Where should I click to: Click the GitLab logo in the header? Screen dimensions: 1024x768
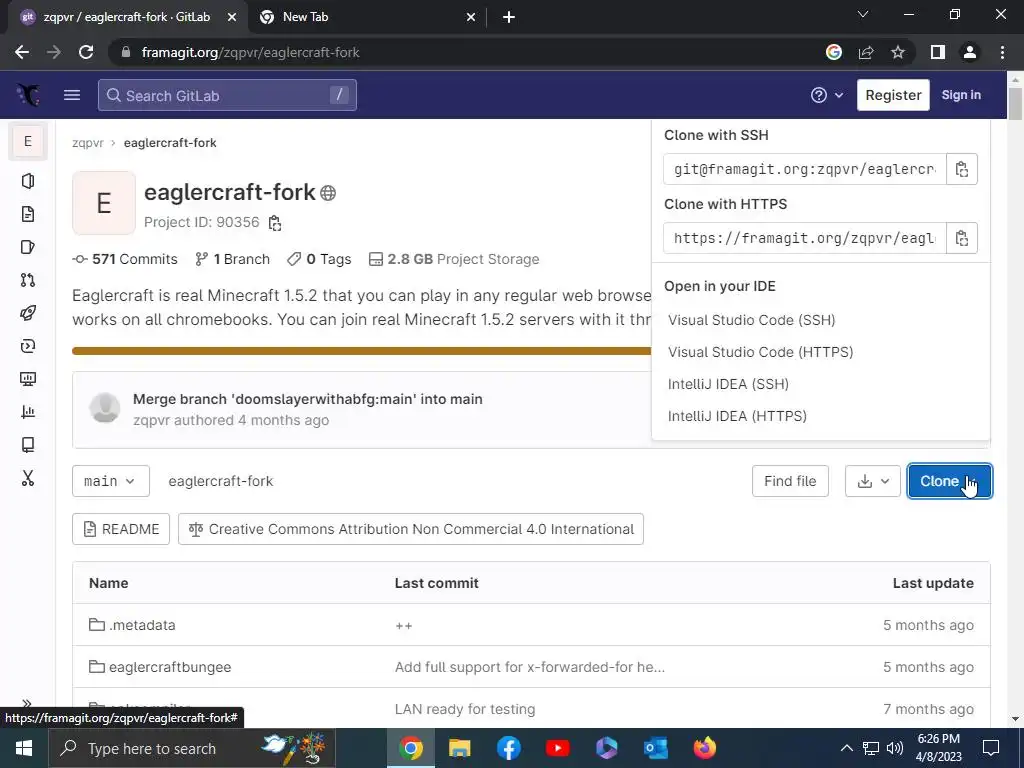pos(28,95)
